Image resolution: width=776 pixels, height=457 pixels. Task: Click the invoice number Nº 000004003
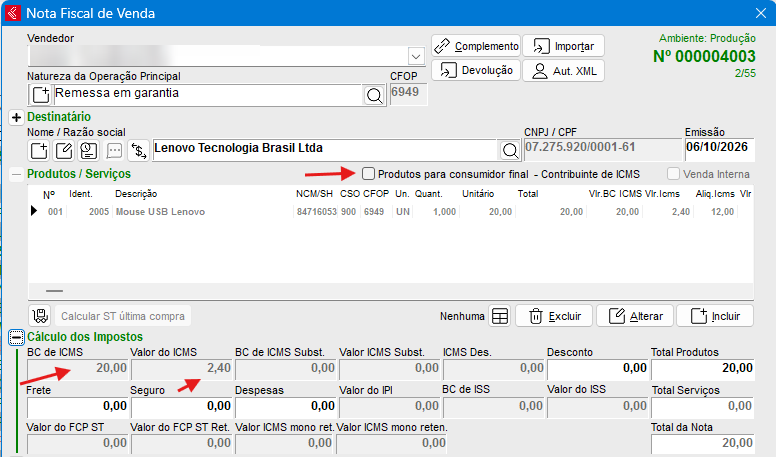[704, 56]
